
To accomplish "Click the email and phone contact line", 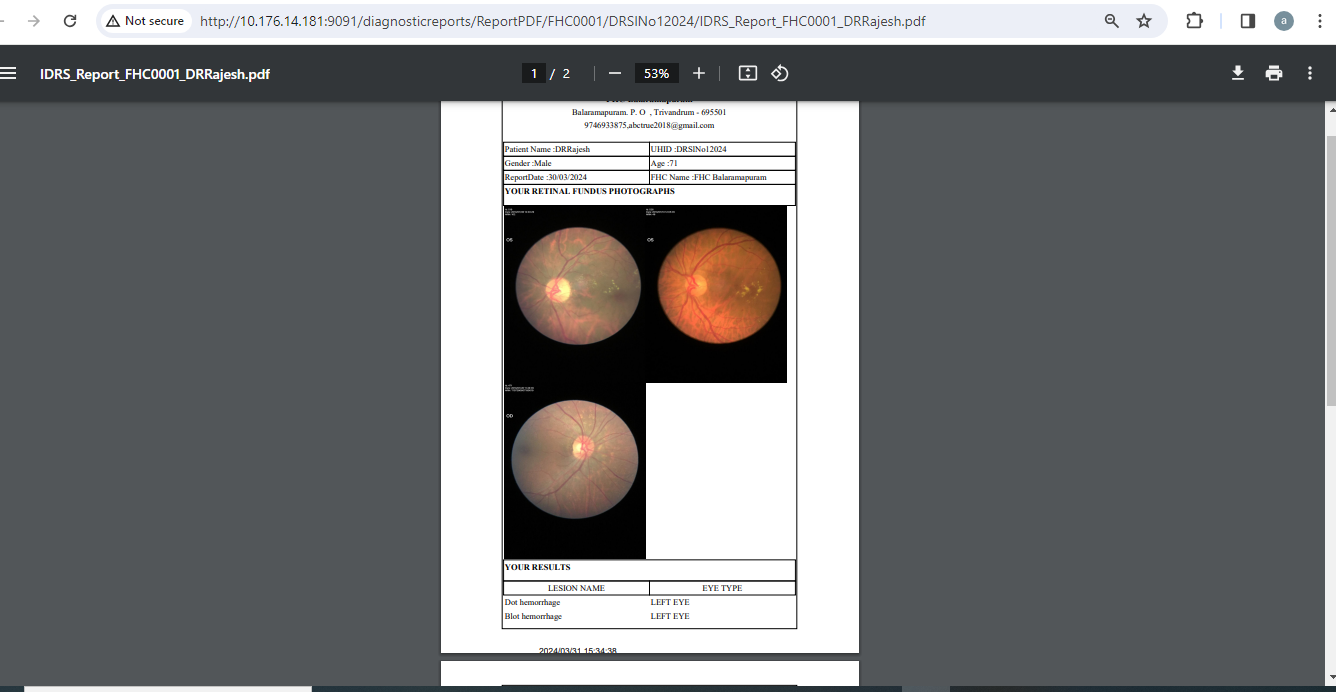I will click(649, 125).
